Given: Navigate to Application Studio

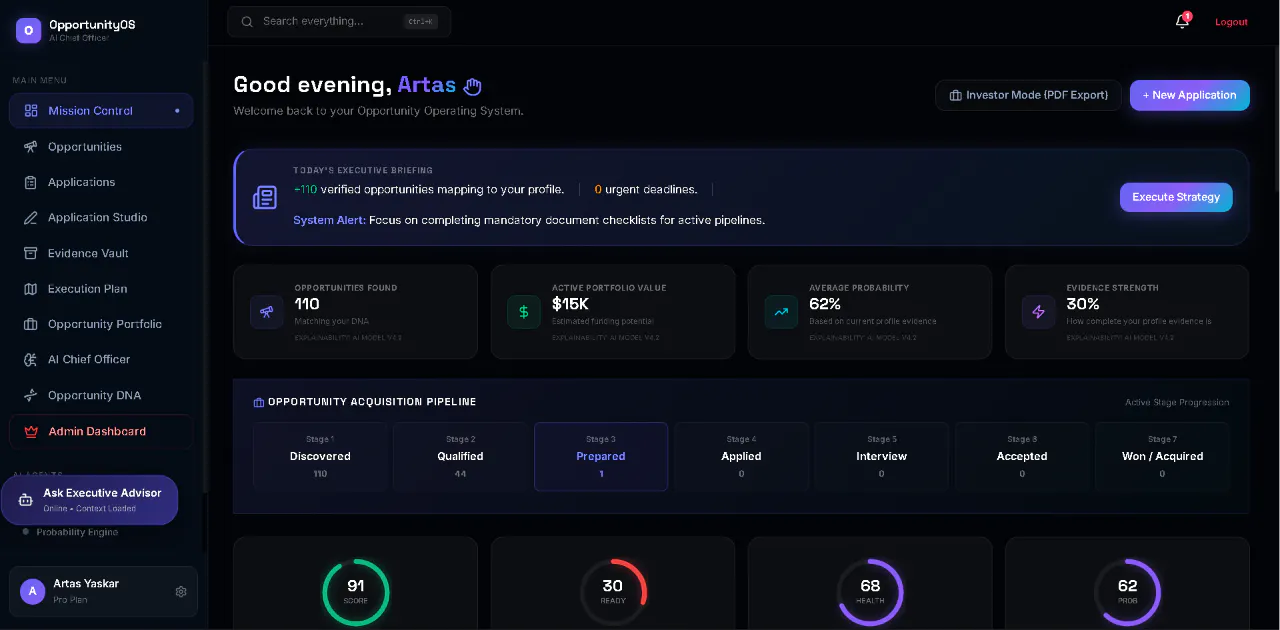Looking at the screenshot, I should [x=101, y=218].
